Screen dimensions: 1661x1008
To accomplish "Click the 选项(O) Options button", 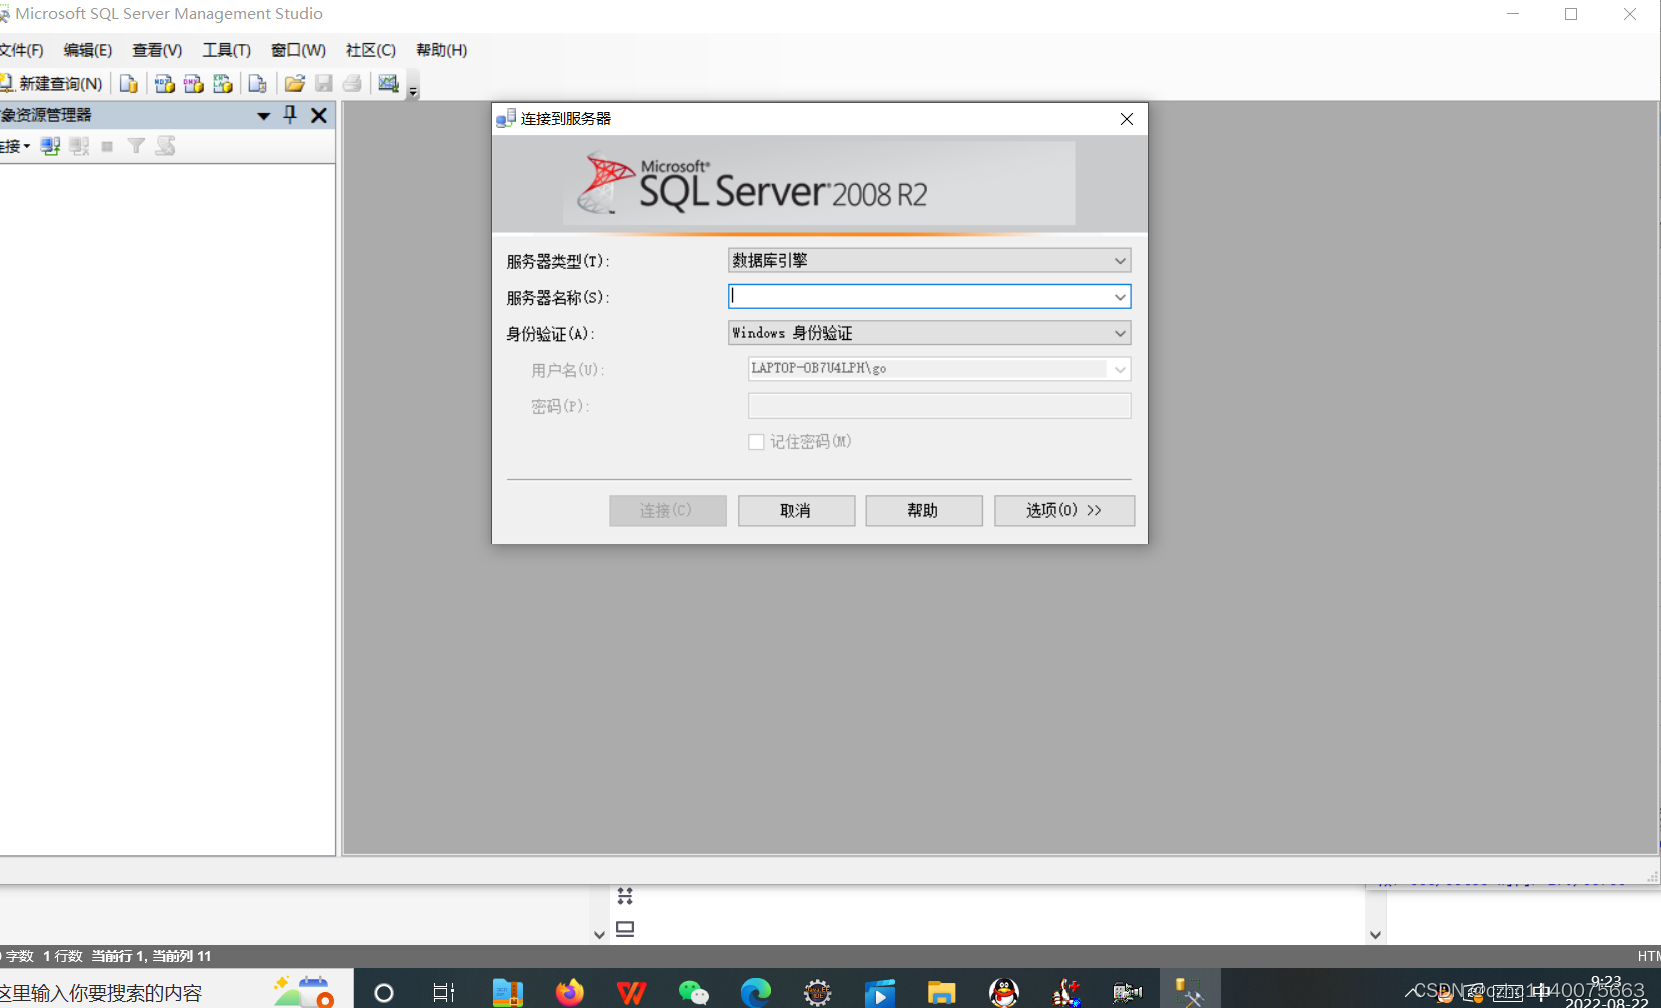I will 1063,510.
